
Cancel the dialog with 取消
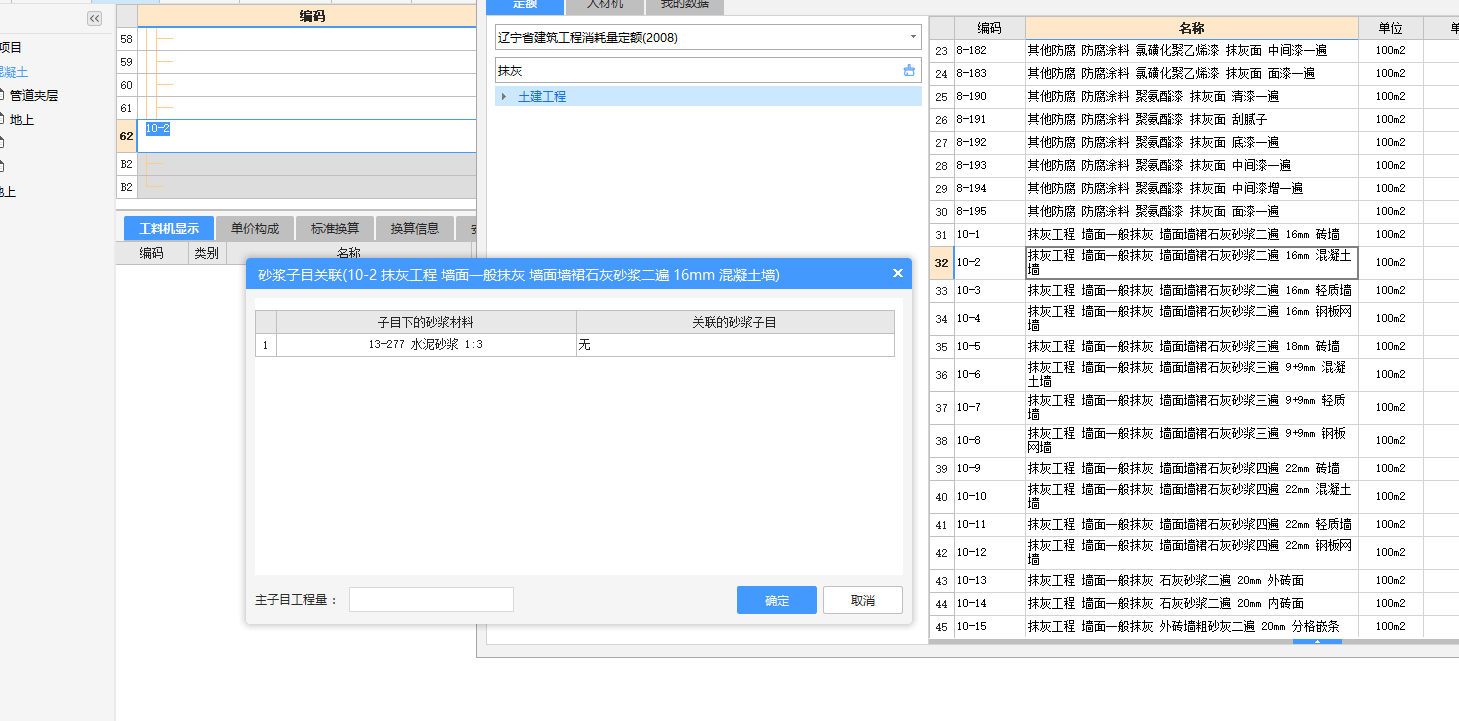(863, 600)
